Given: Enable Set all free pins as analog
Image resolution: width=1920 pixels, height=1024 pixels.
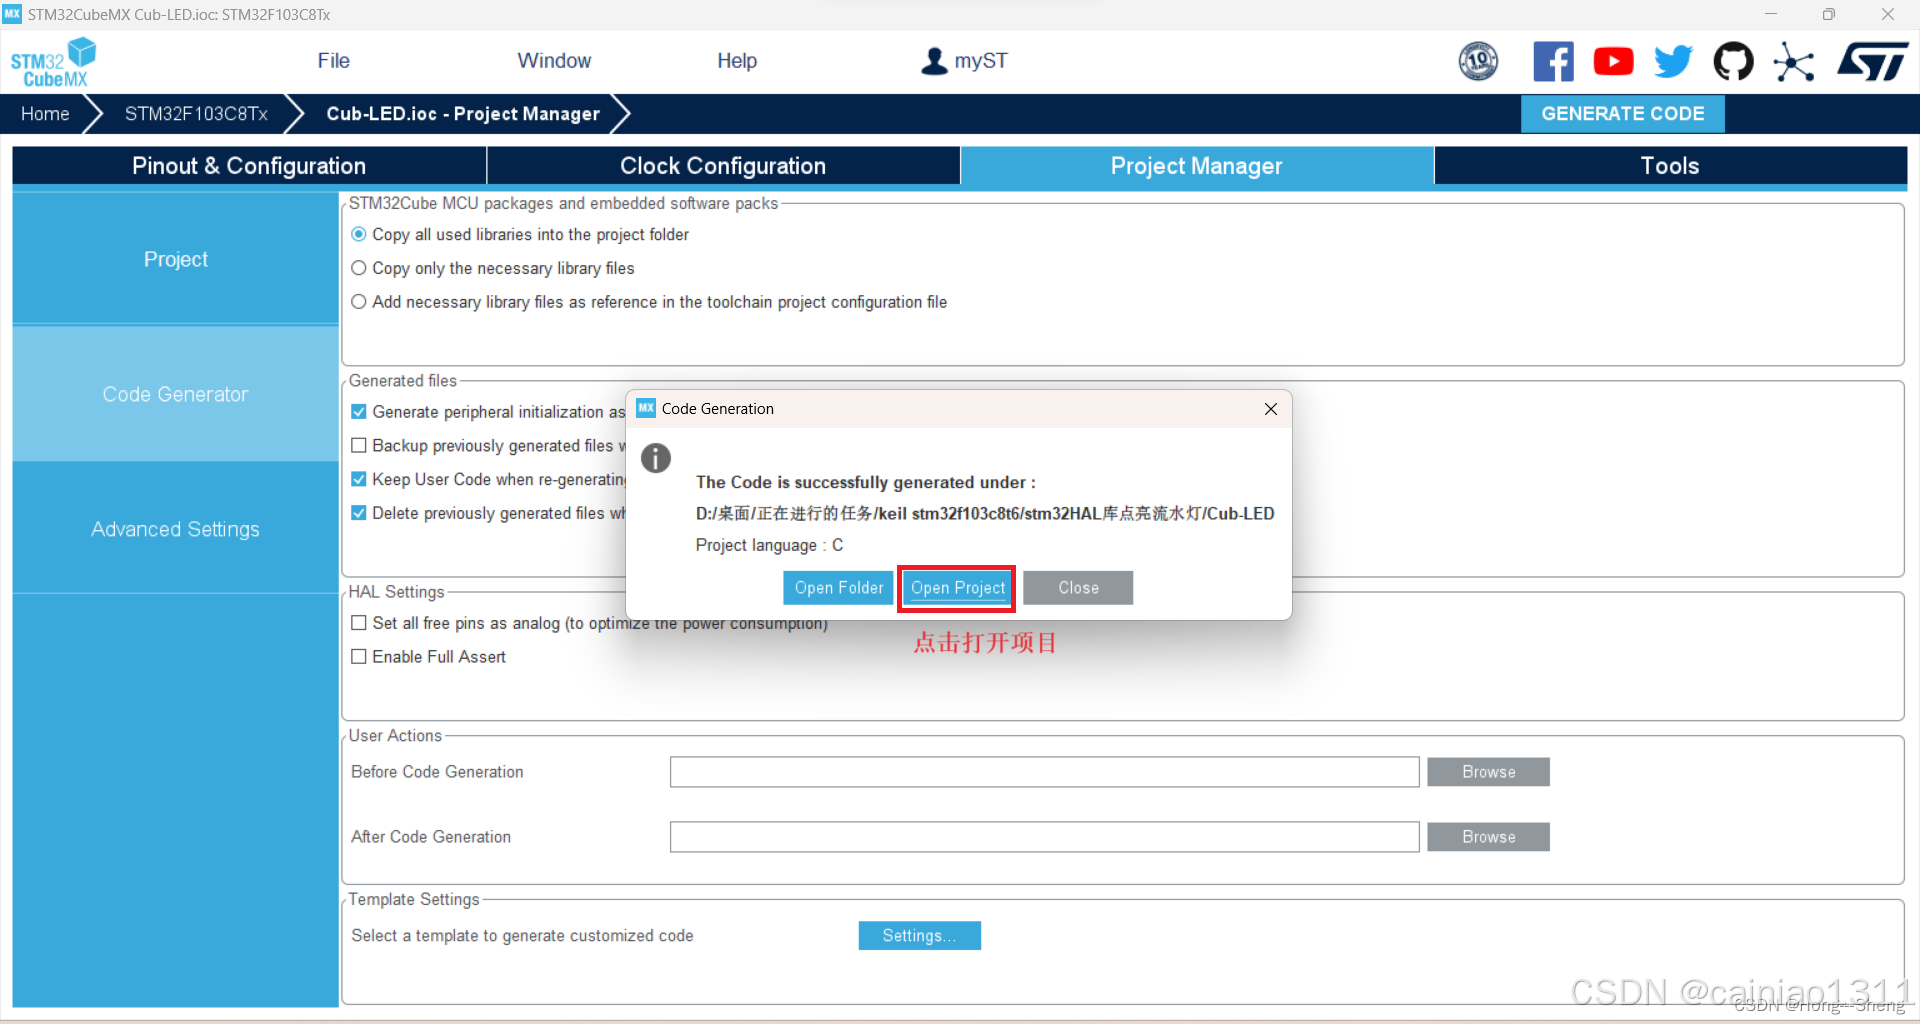Looking at the screenshot, I should click(359, 623).
